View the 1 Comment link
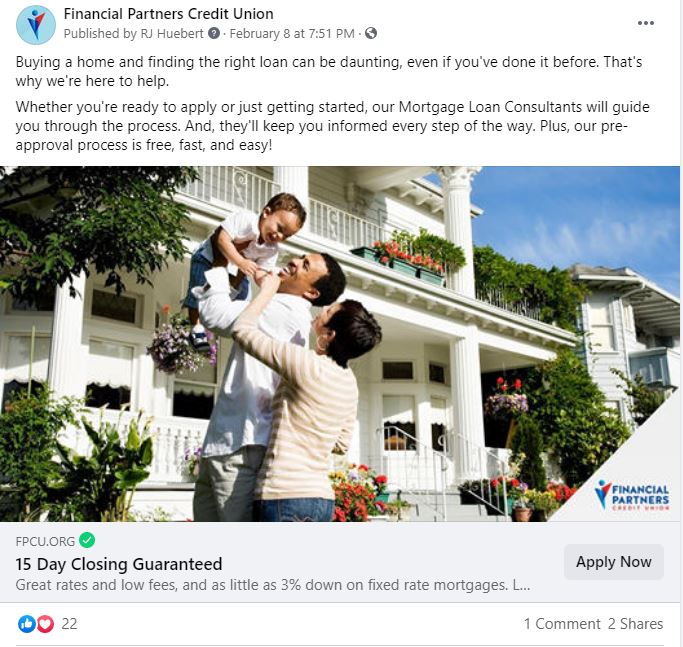Viewport: 683px width, 647px height. click(562, 624)
